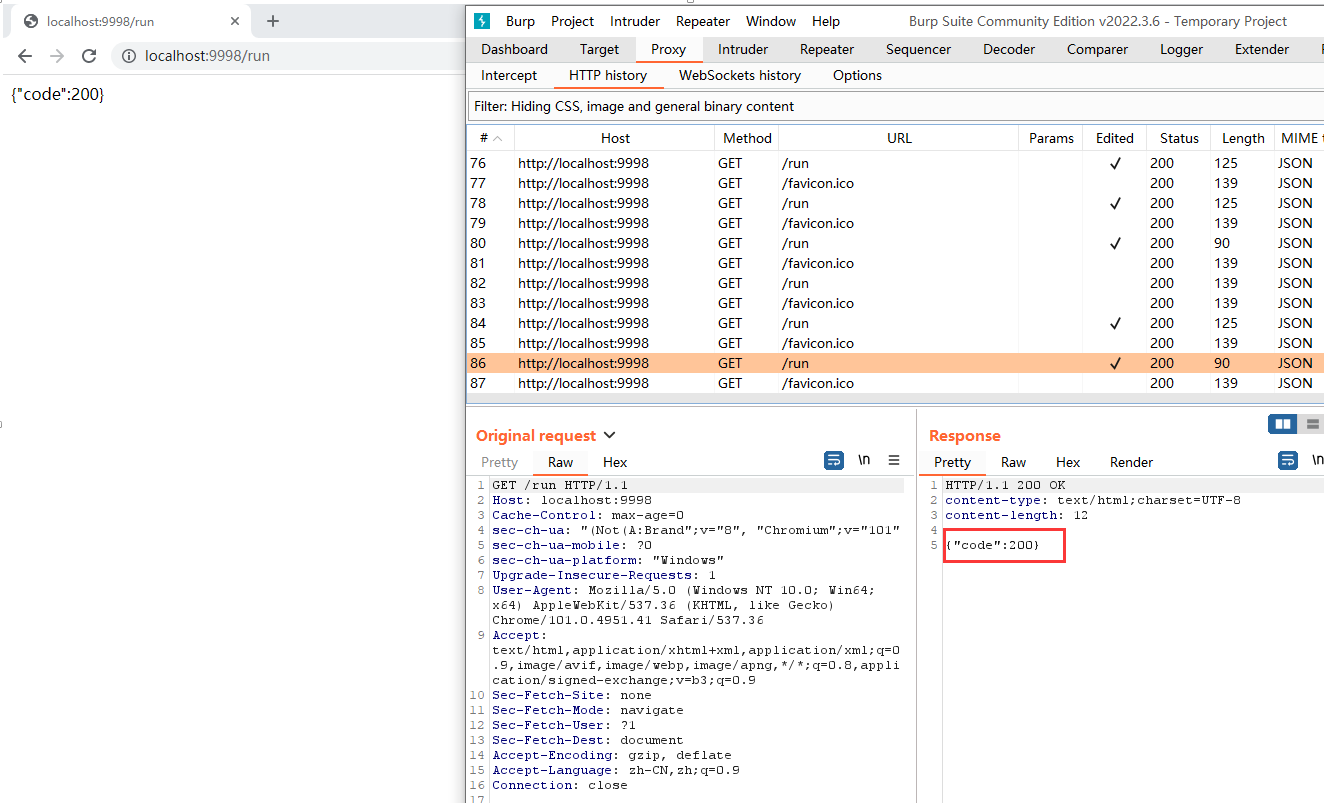Switch to WebSockets history sub-tab
Viewport: 1324px width, 803px height.
[739, 75]
